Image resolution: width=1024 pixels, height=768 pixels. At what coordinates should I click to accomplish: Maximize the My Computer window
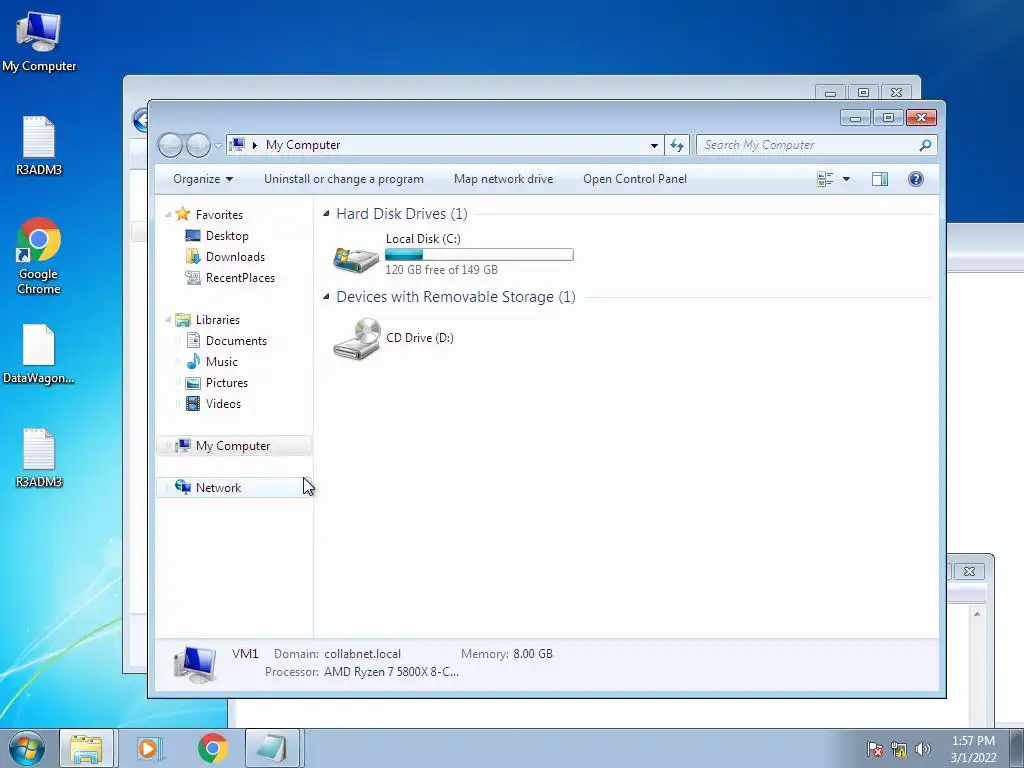click(888, 118)
